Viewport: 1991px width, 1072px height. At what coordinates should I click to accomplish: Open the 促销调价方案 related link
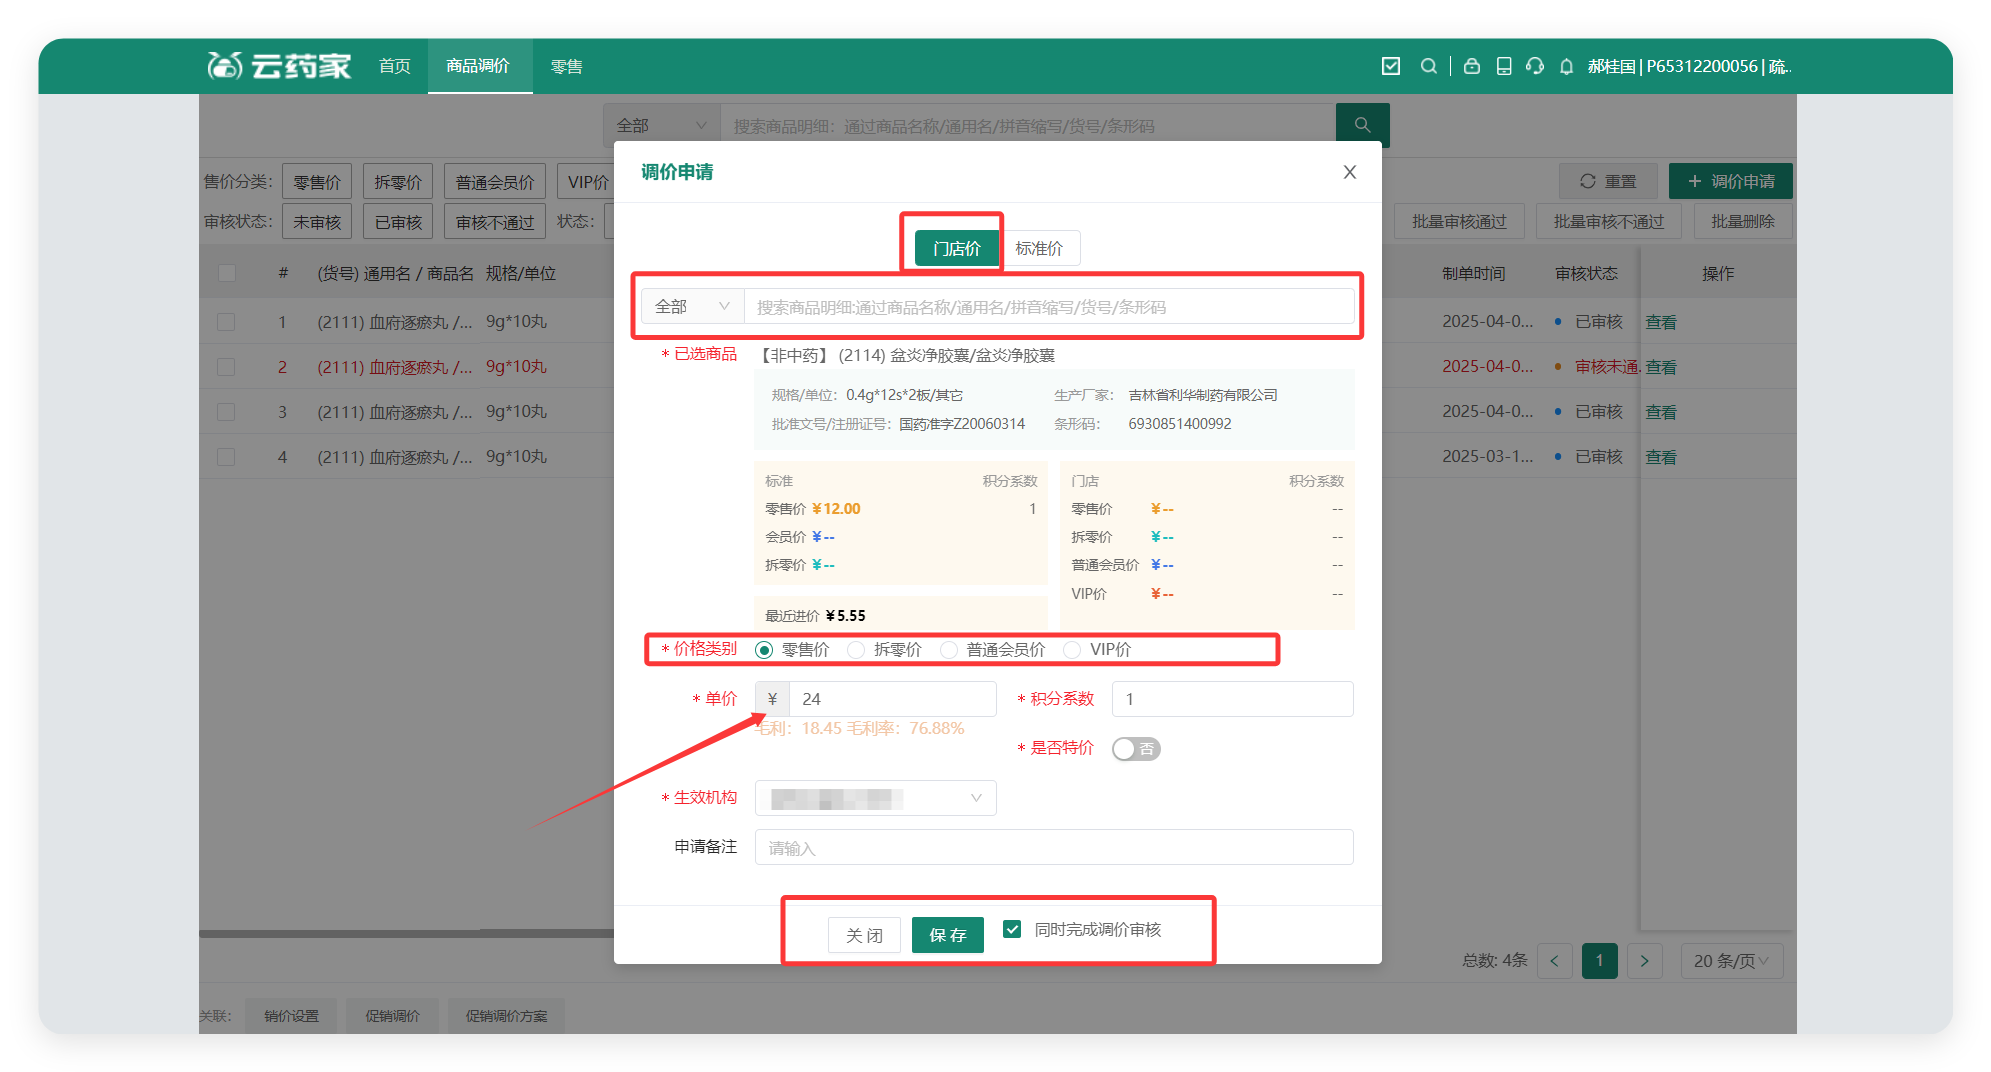tap(506, 1015)
